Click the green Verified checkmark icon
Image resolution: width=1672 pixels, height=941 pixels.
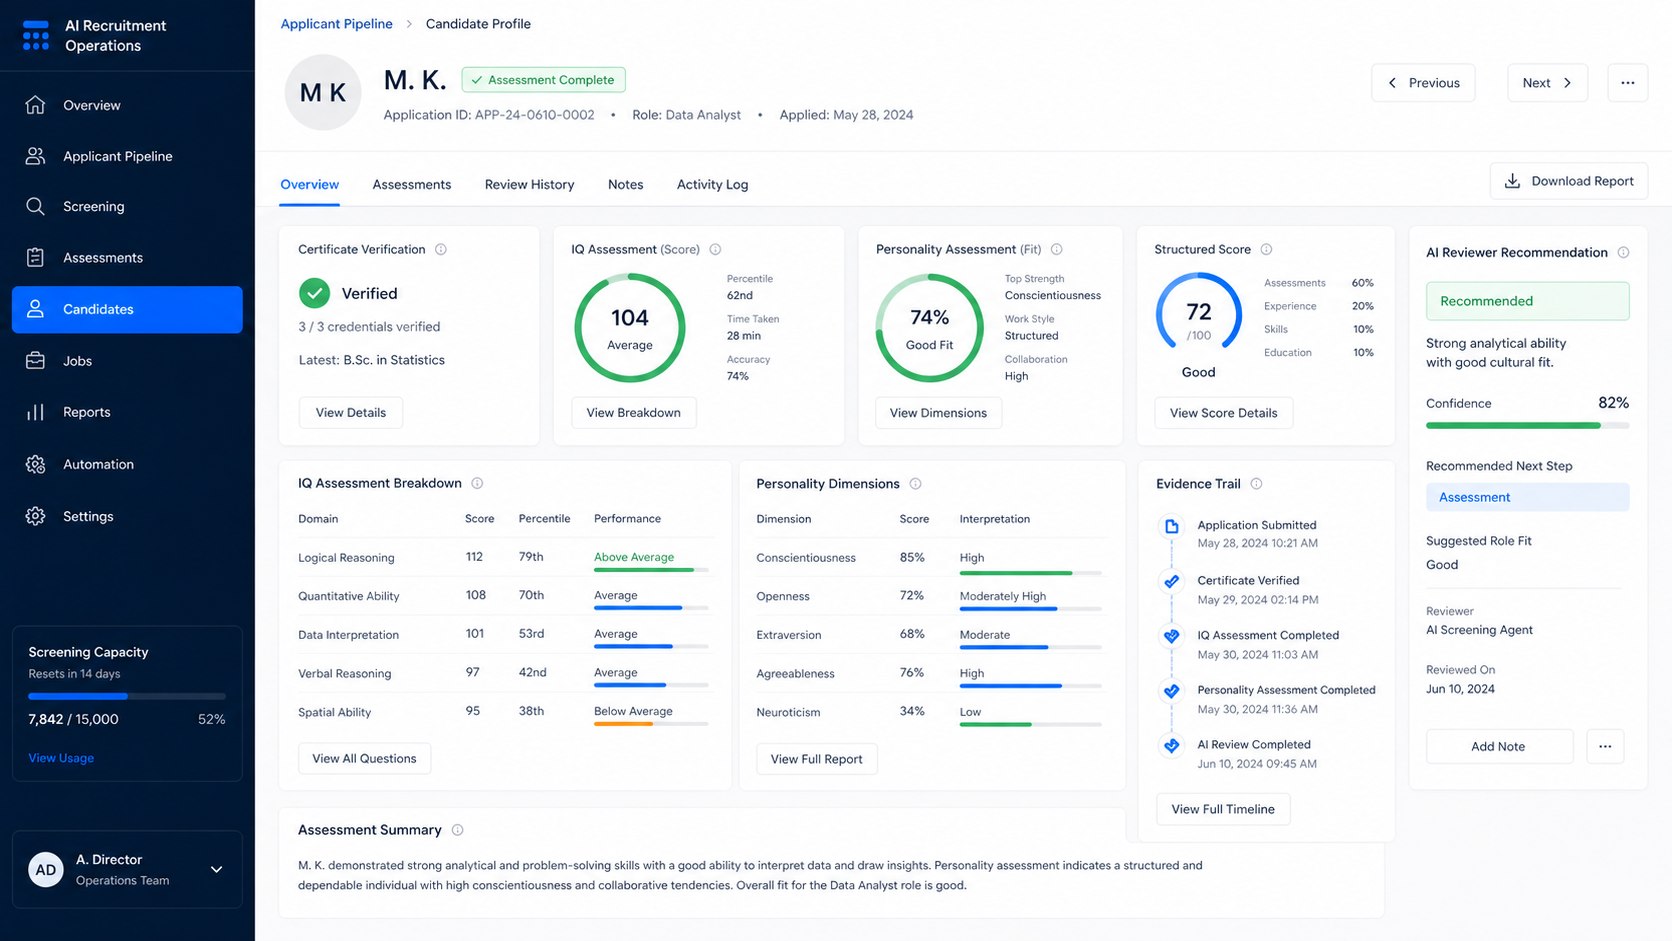pyautogui.click(x=314, y=293)
